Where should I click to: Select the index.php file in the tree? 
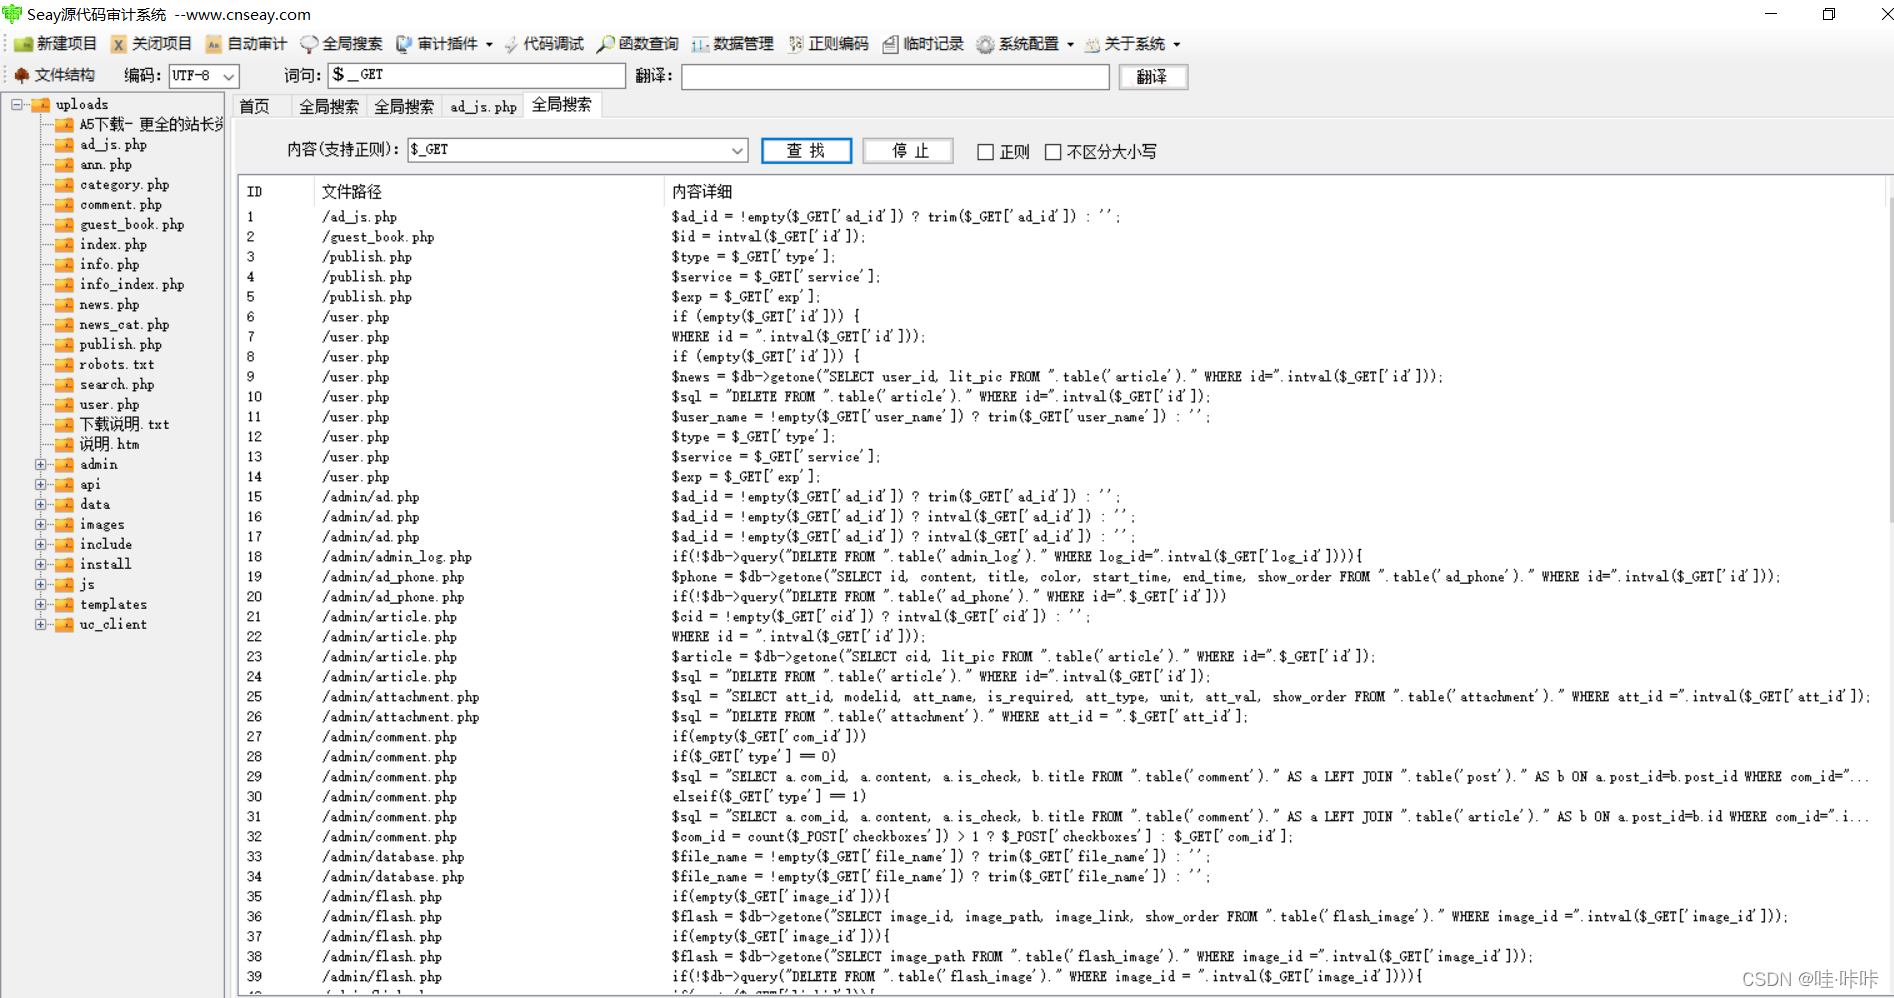click(113, 245)
